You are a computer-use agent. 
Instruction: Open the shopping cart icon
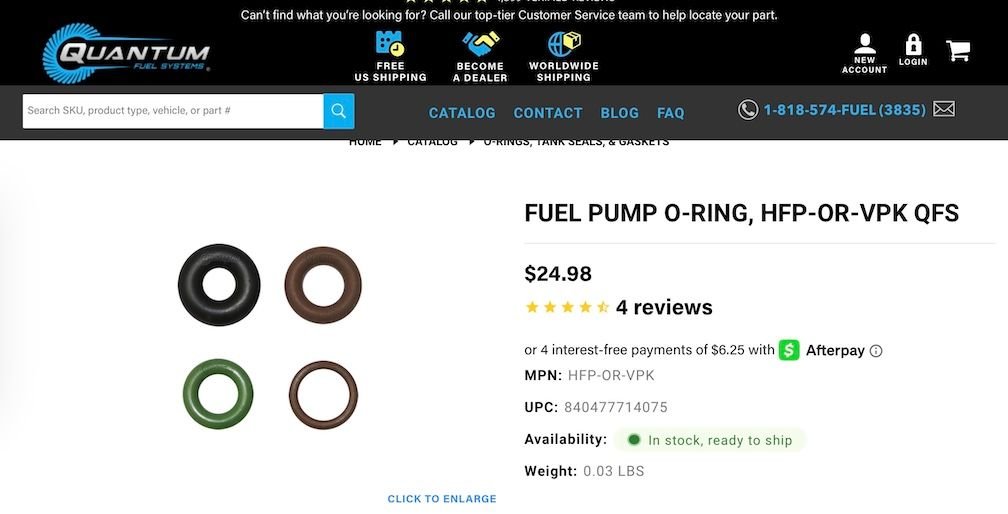(x=958, y=51)
